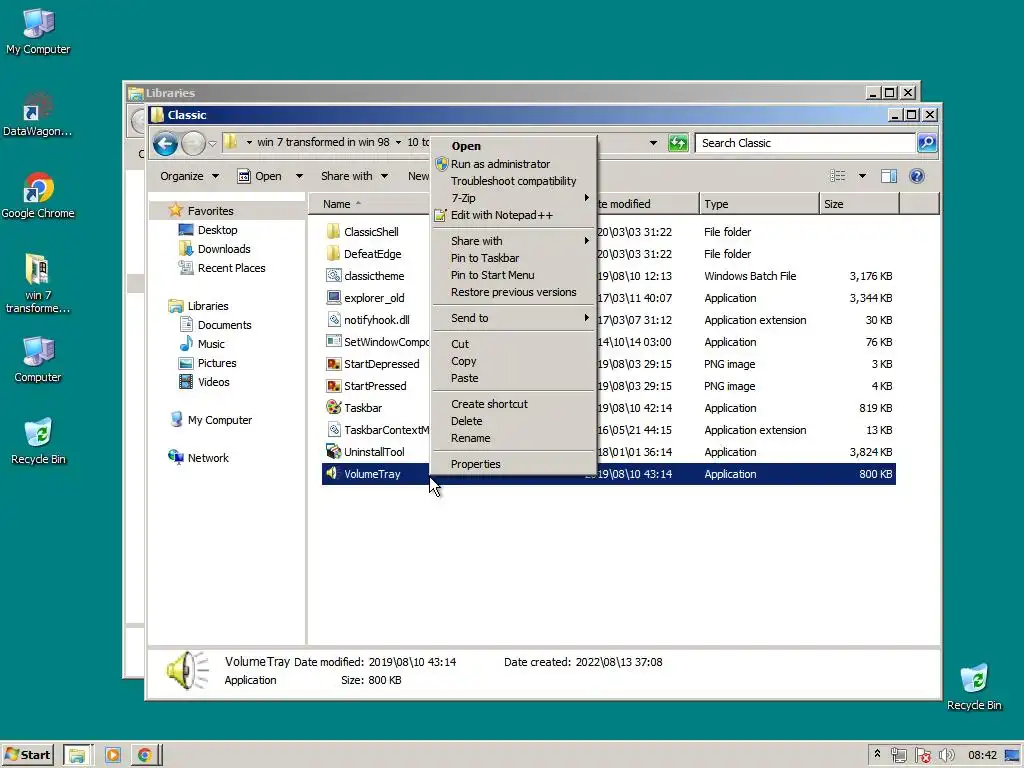The width and height of the screenshot is (1024, 768).
Task: Expand breadcrumb arrow after win 7 transformed
Action: tap(398, 142)
